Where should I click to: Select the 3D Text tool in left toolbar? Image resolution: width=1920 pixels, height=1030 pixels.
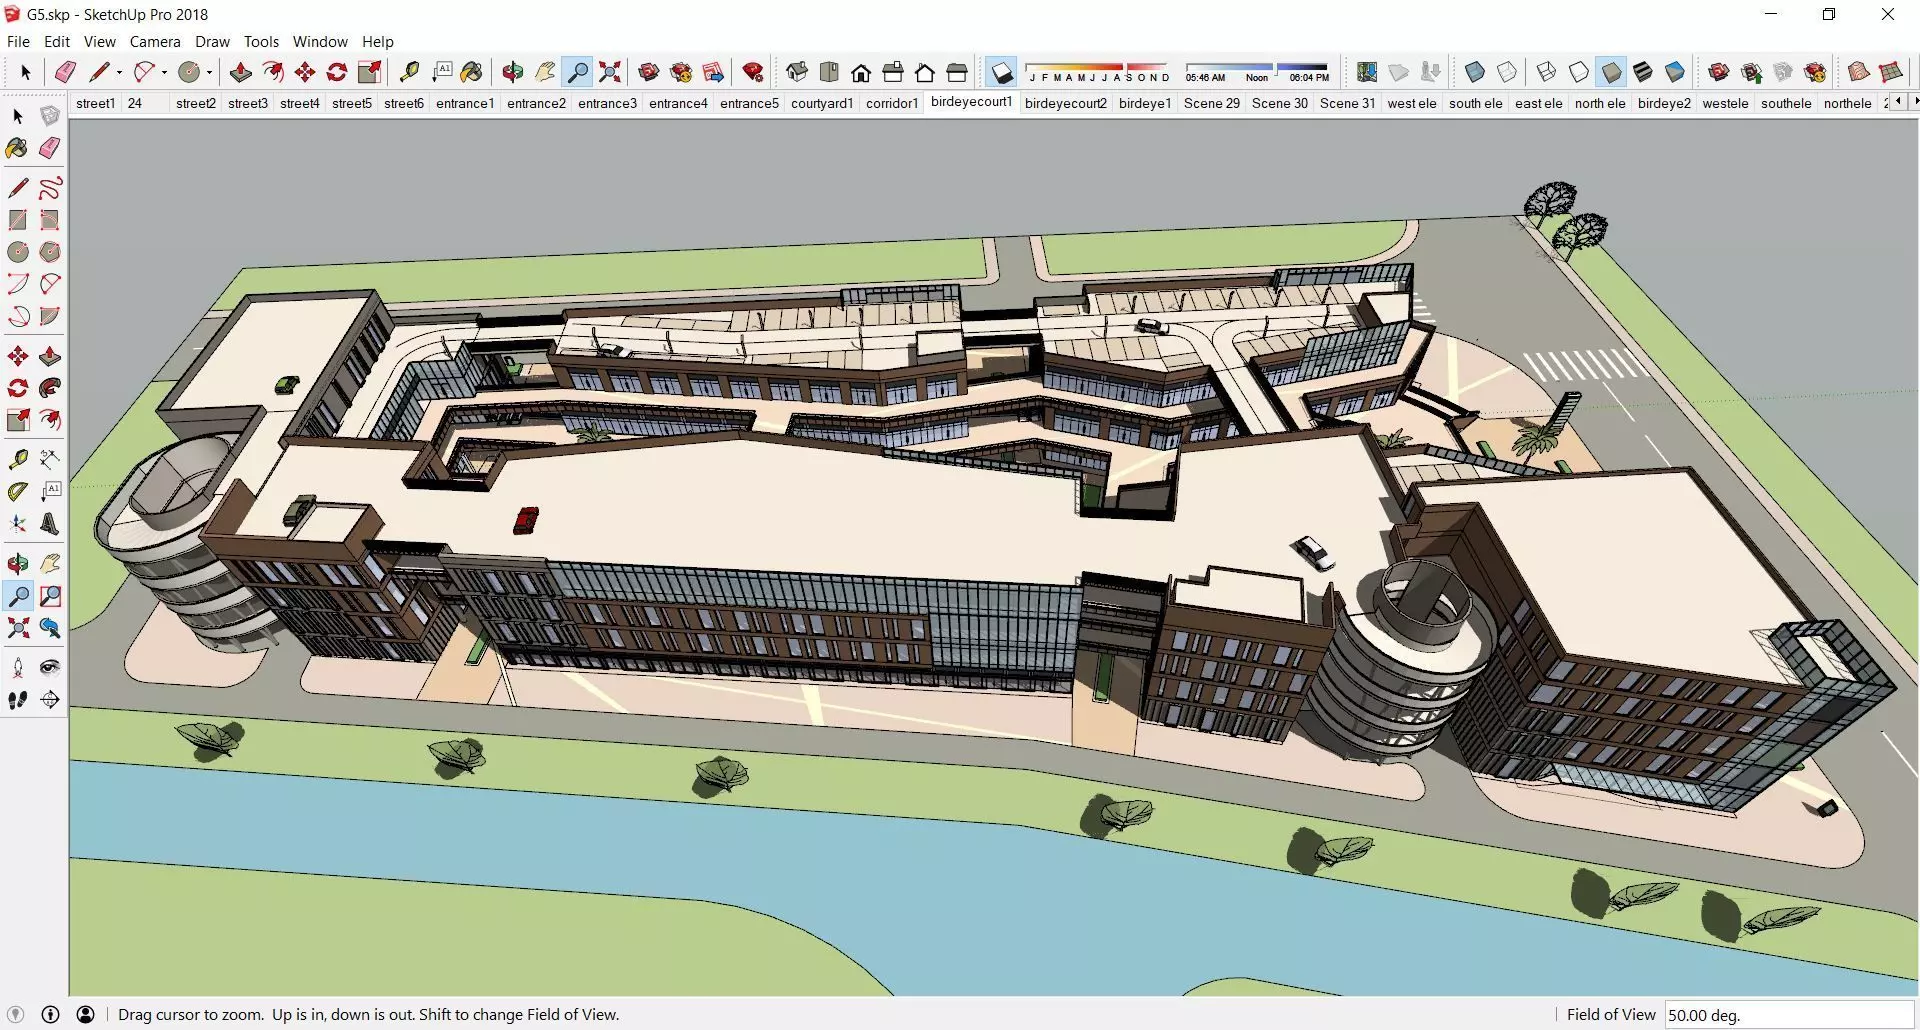50,524
